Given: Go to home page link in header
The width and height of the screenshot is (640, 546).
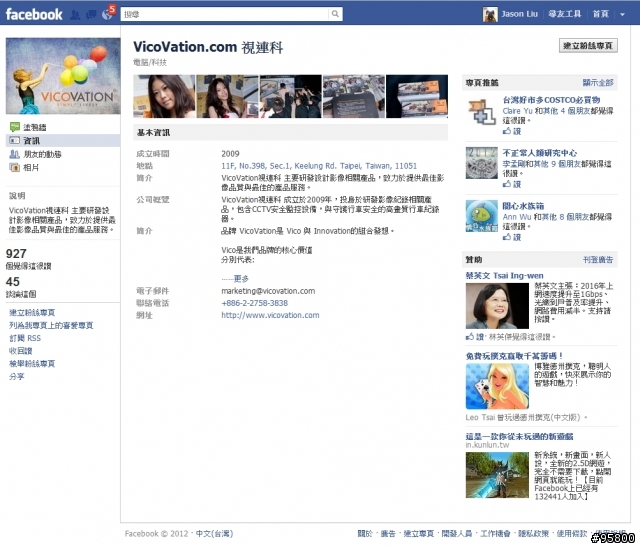Looking at the screenshot, I should [600, 14].
